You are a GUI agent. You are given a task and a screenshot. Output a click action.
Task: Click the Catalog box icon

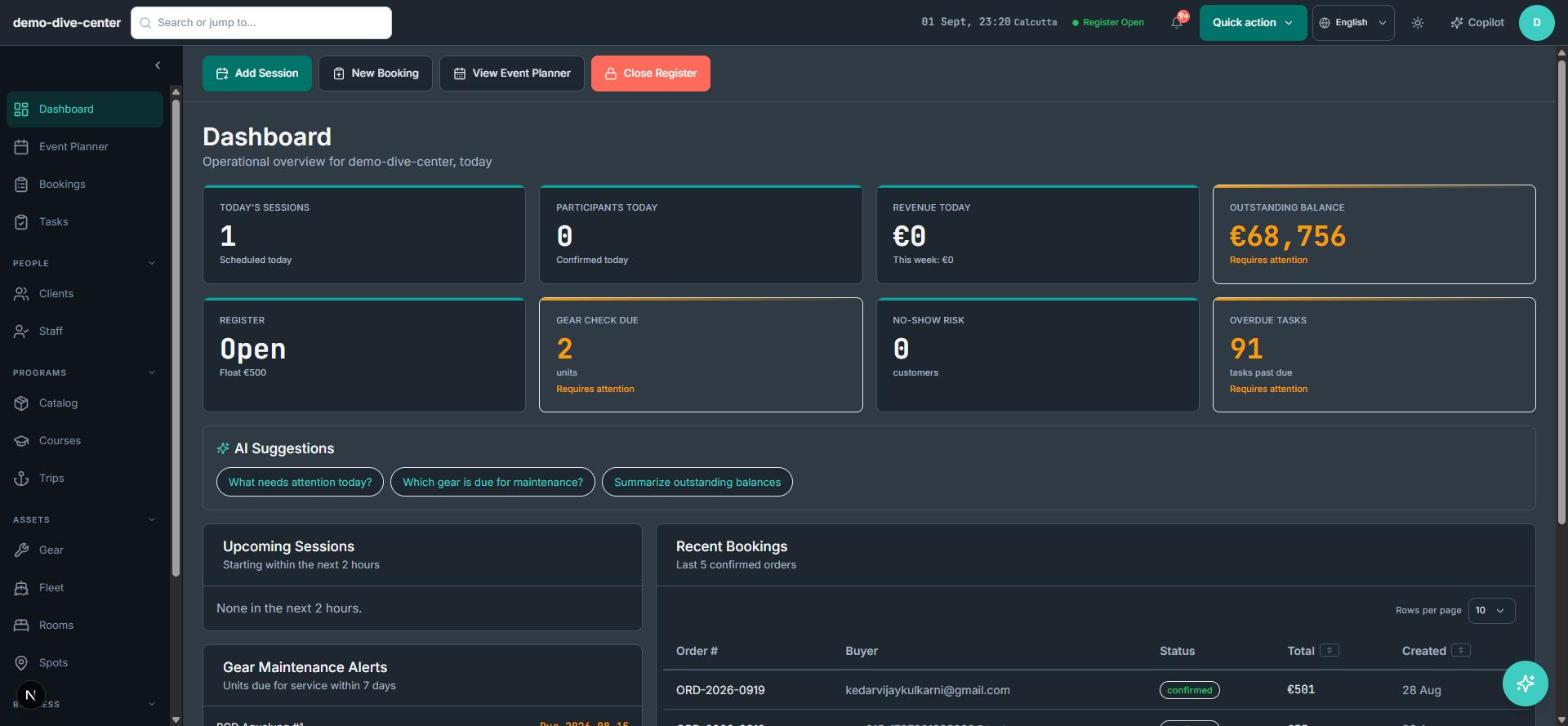coord(21,403)
